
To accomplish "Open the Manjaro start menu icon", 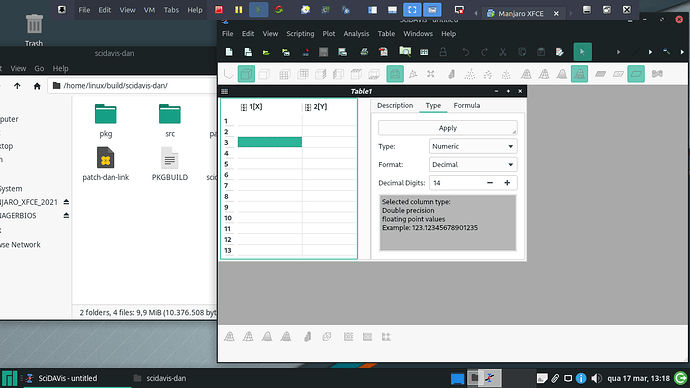I will (x=9, y=378).
